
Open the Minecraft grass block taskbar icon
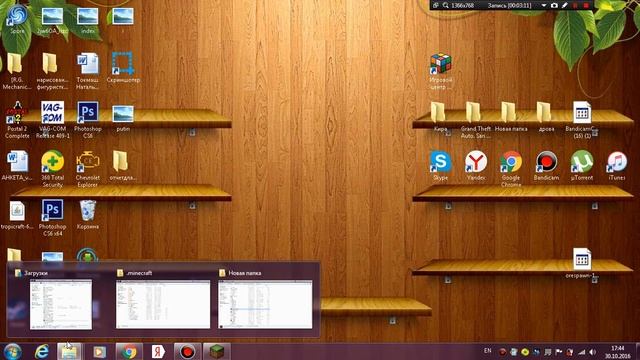(x=217, y=351)
